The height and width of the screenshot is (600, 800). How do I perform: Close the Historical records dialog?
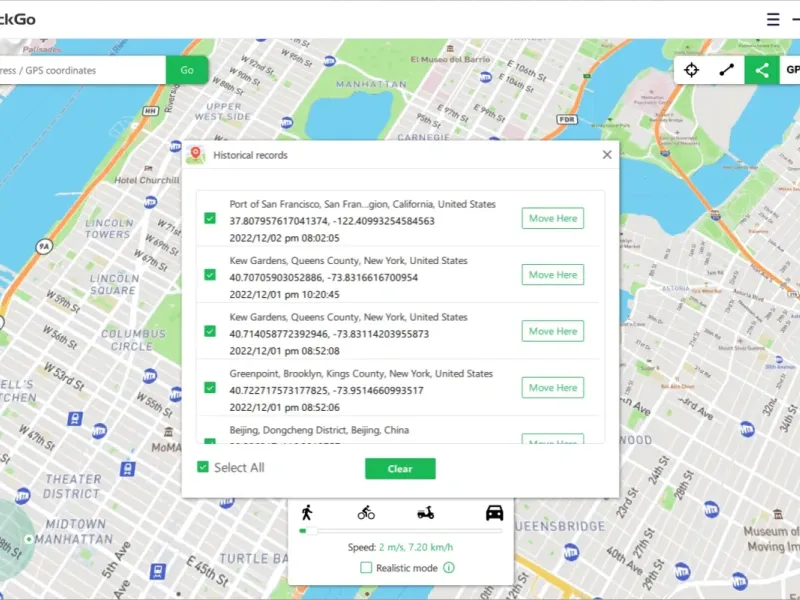(607, 155)
